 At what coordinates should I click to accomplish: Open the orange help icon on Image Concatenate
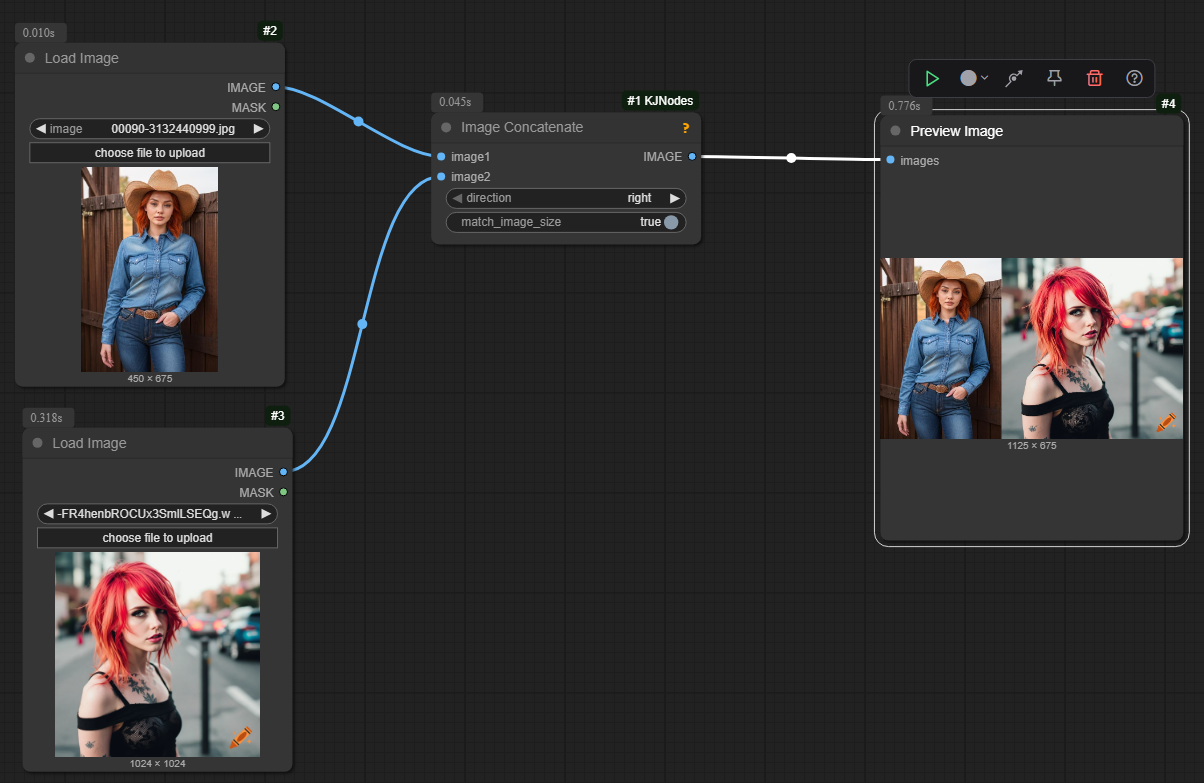pyautogui.click(x=686, y=128)
